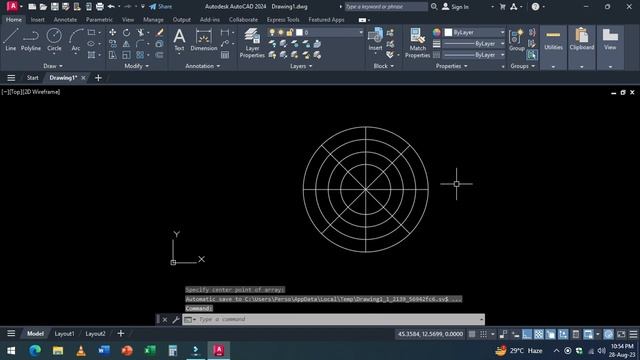Open the Manage ribbon tab
Screen dimensions: 640x360
tap(153, 20)
